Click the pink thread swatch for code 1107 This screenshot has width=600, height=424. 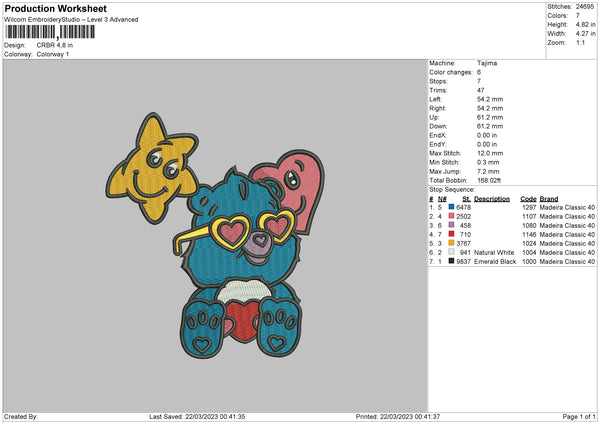tap(452, 216)
